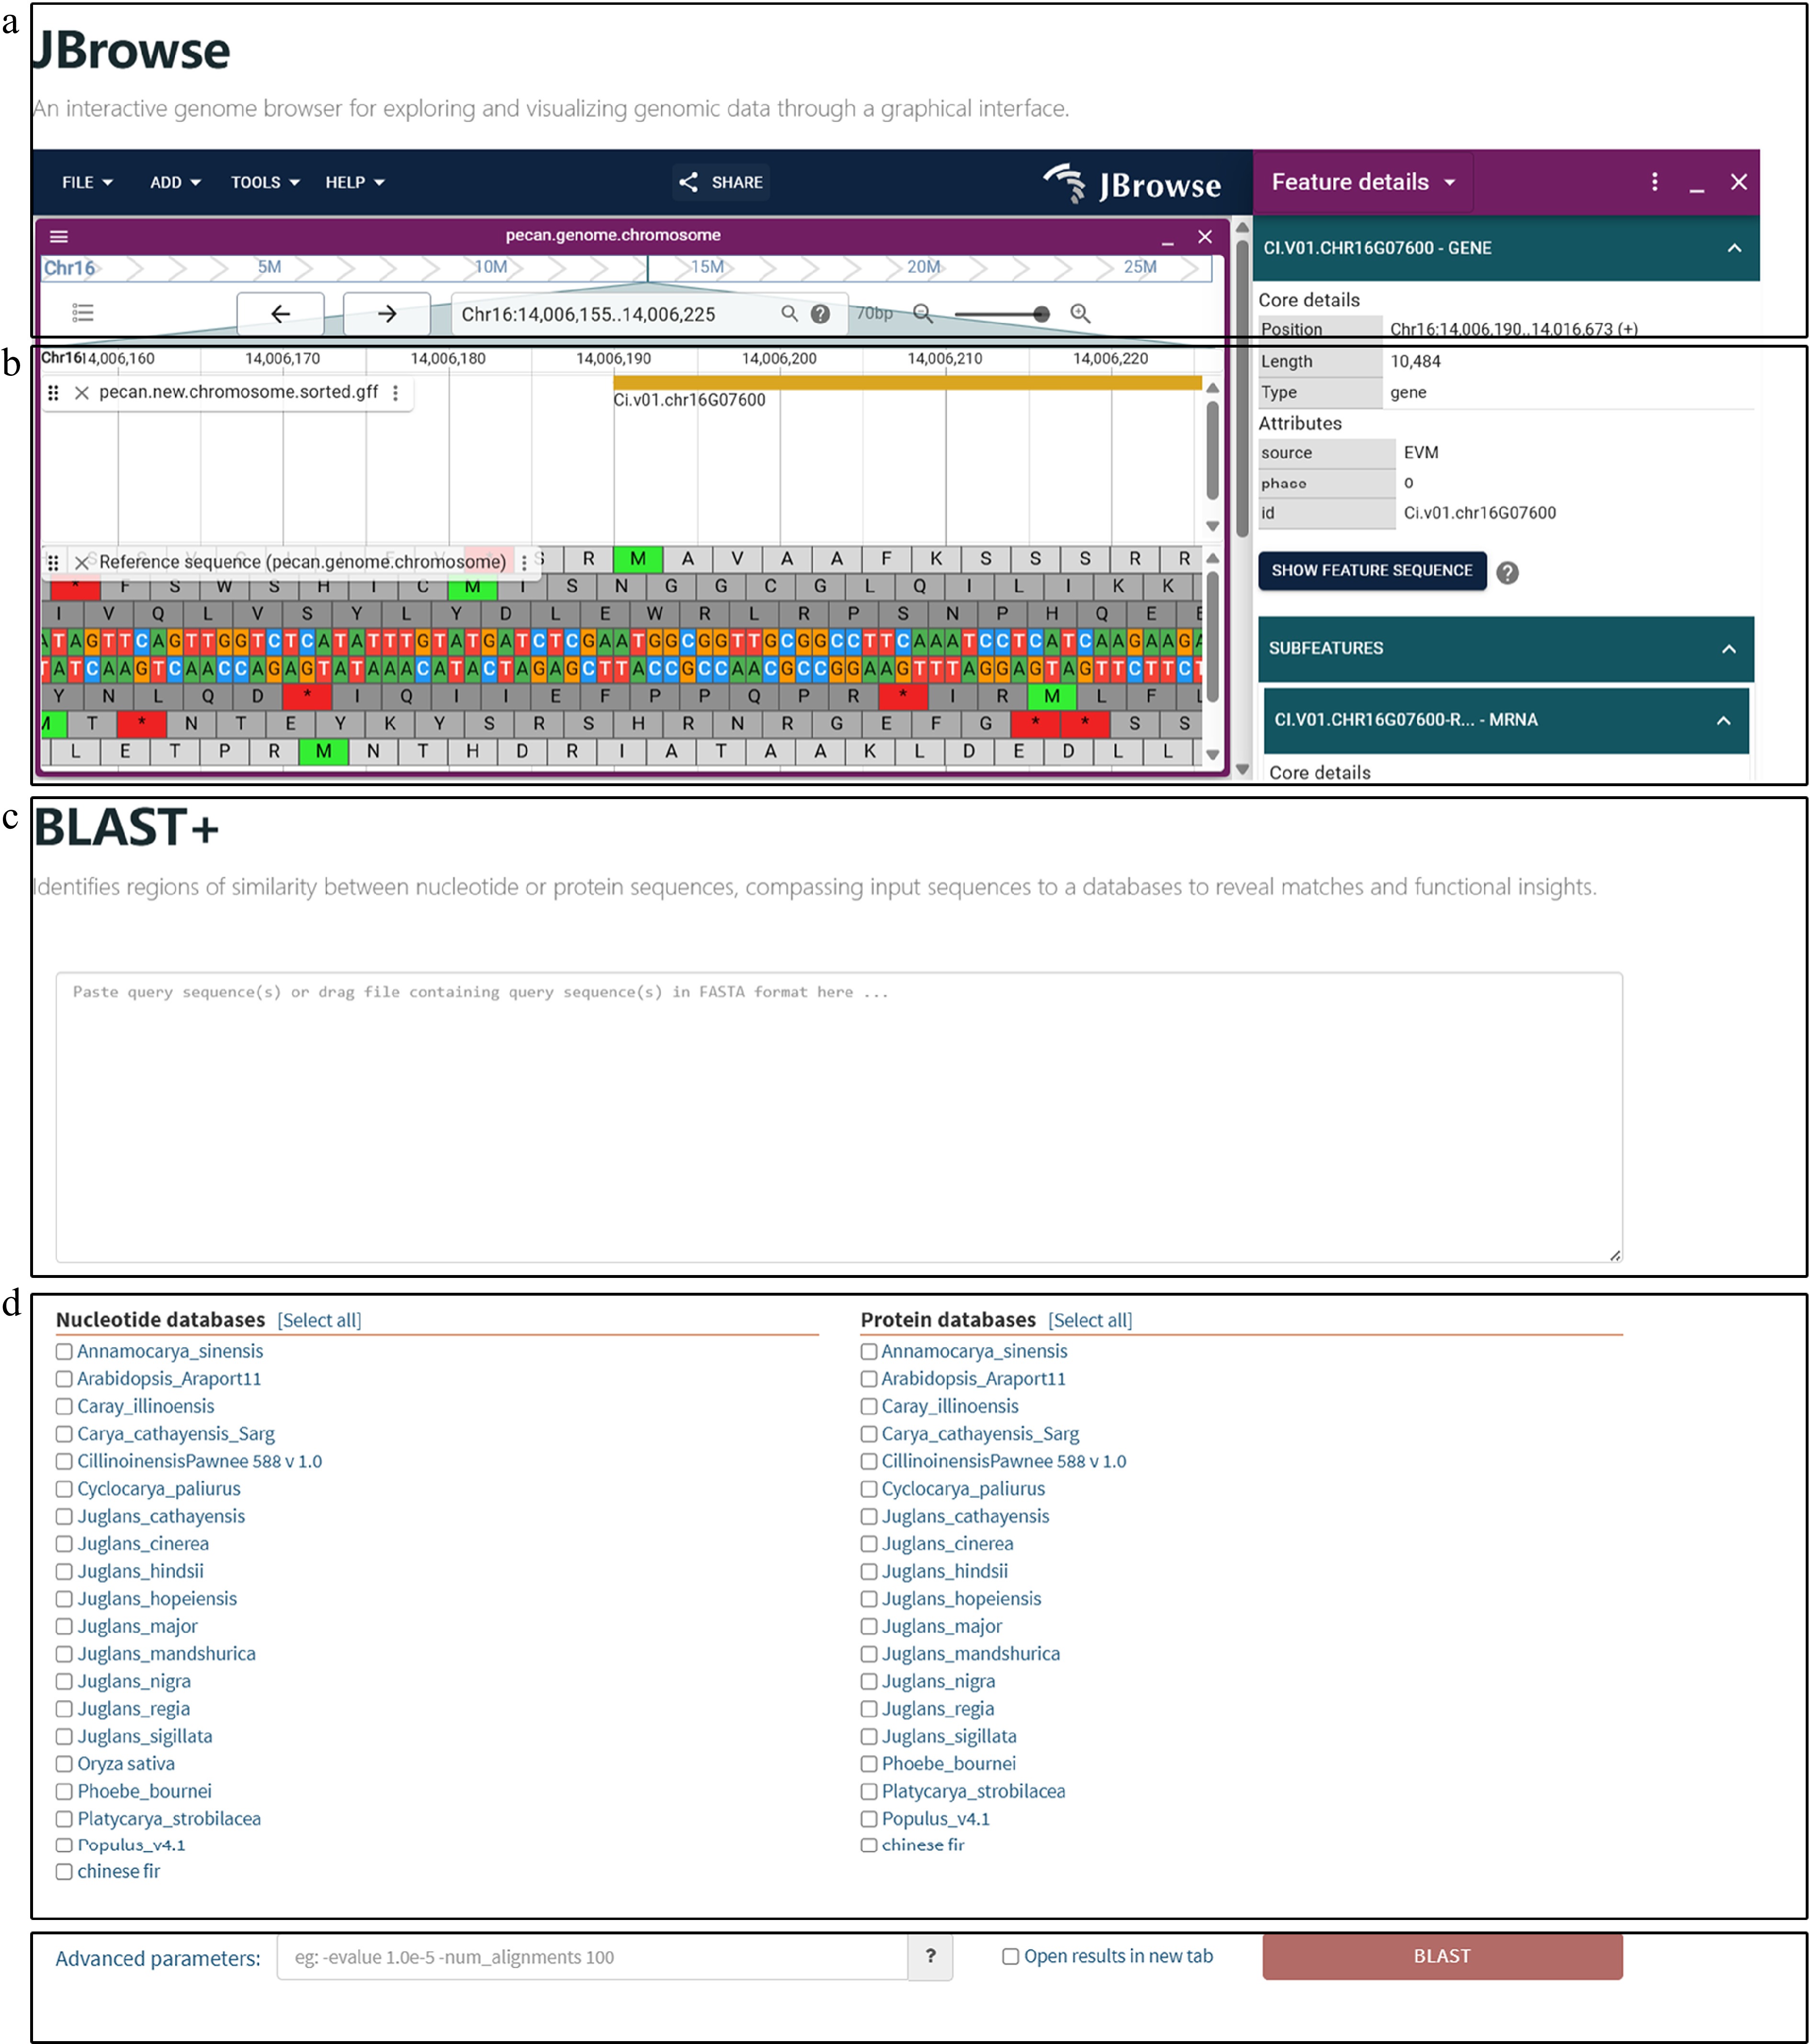Screen dimensions: 1810x2044
Task: Open the track selector list icon
Action: click(83, 314)
